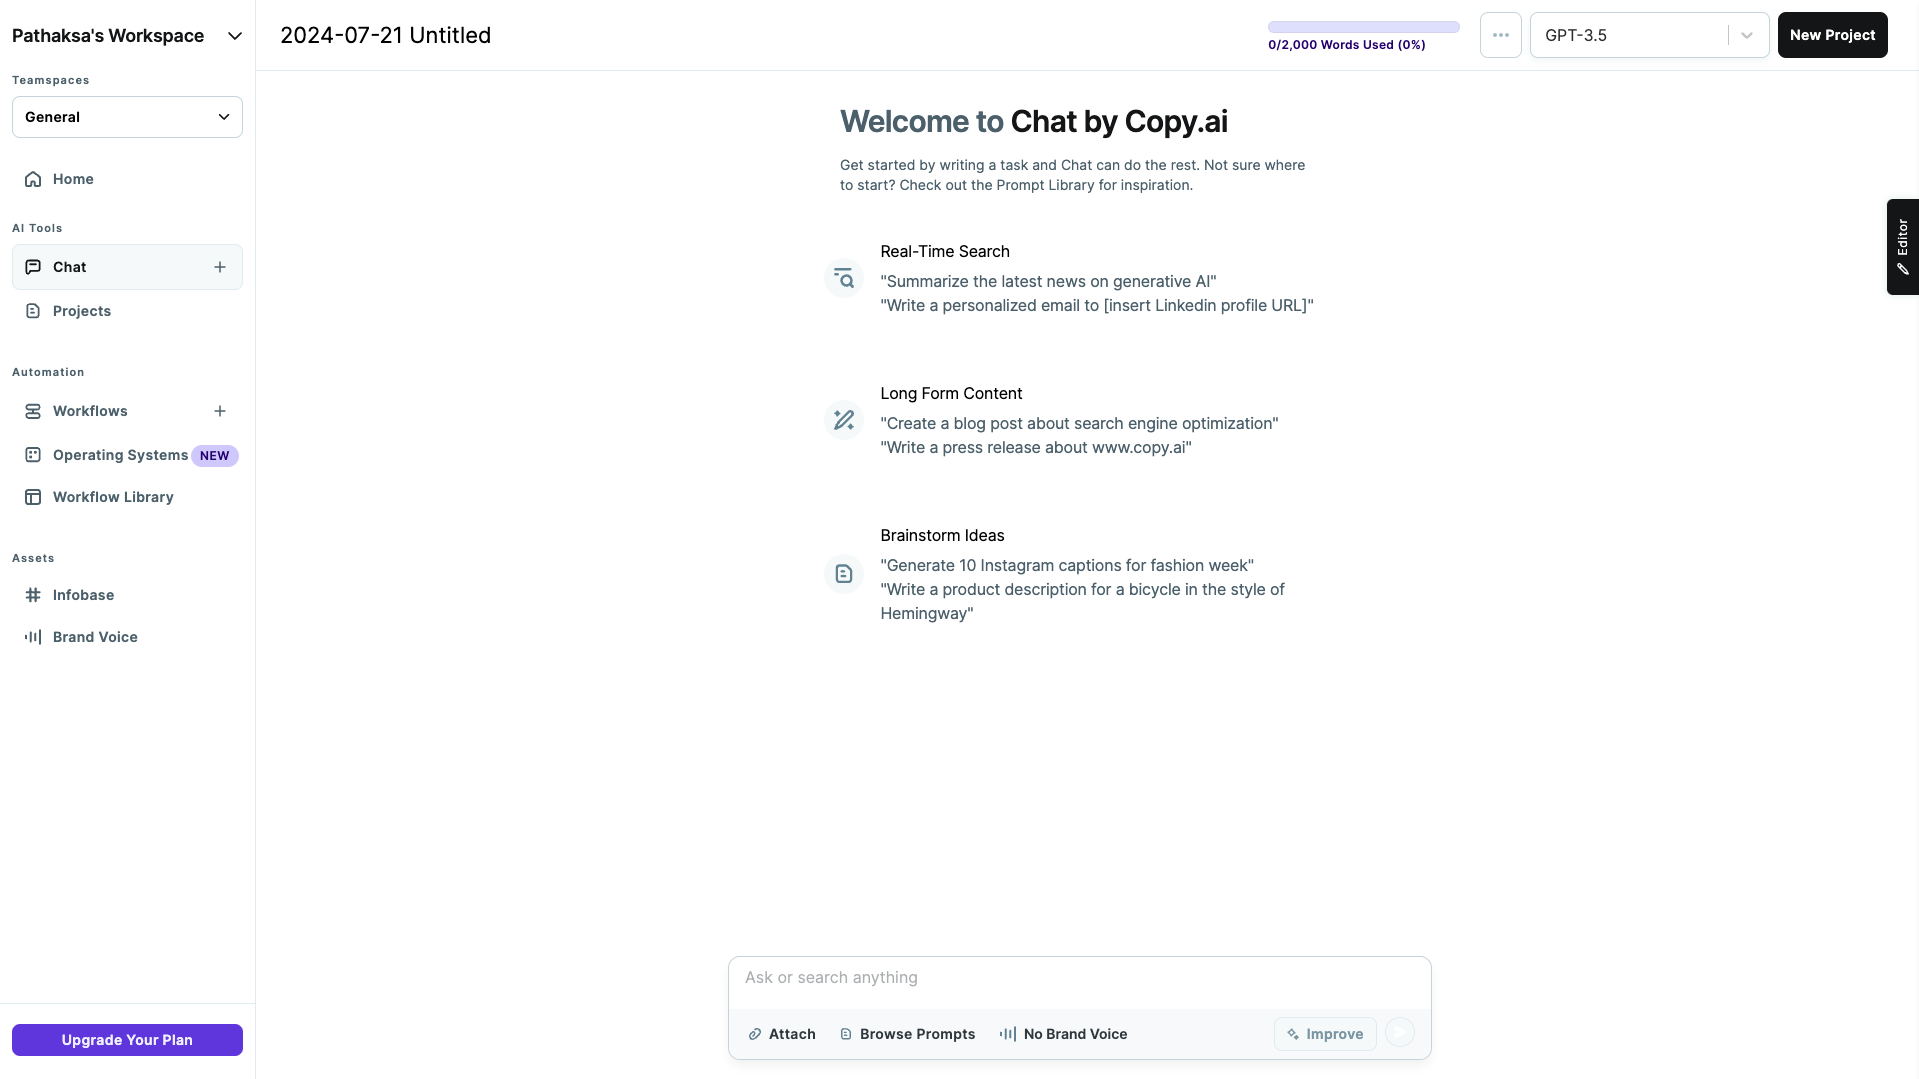
Task: Click the plus icon next to Chat
Action: [x=220, y=267]
